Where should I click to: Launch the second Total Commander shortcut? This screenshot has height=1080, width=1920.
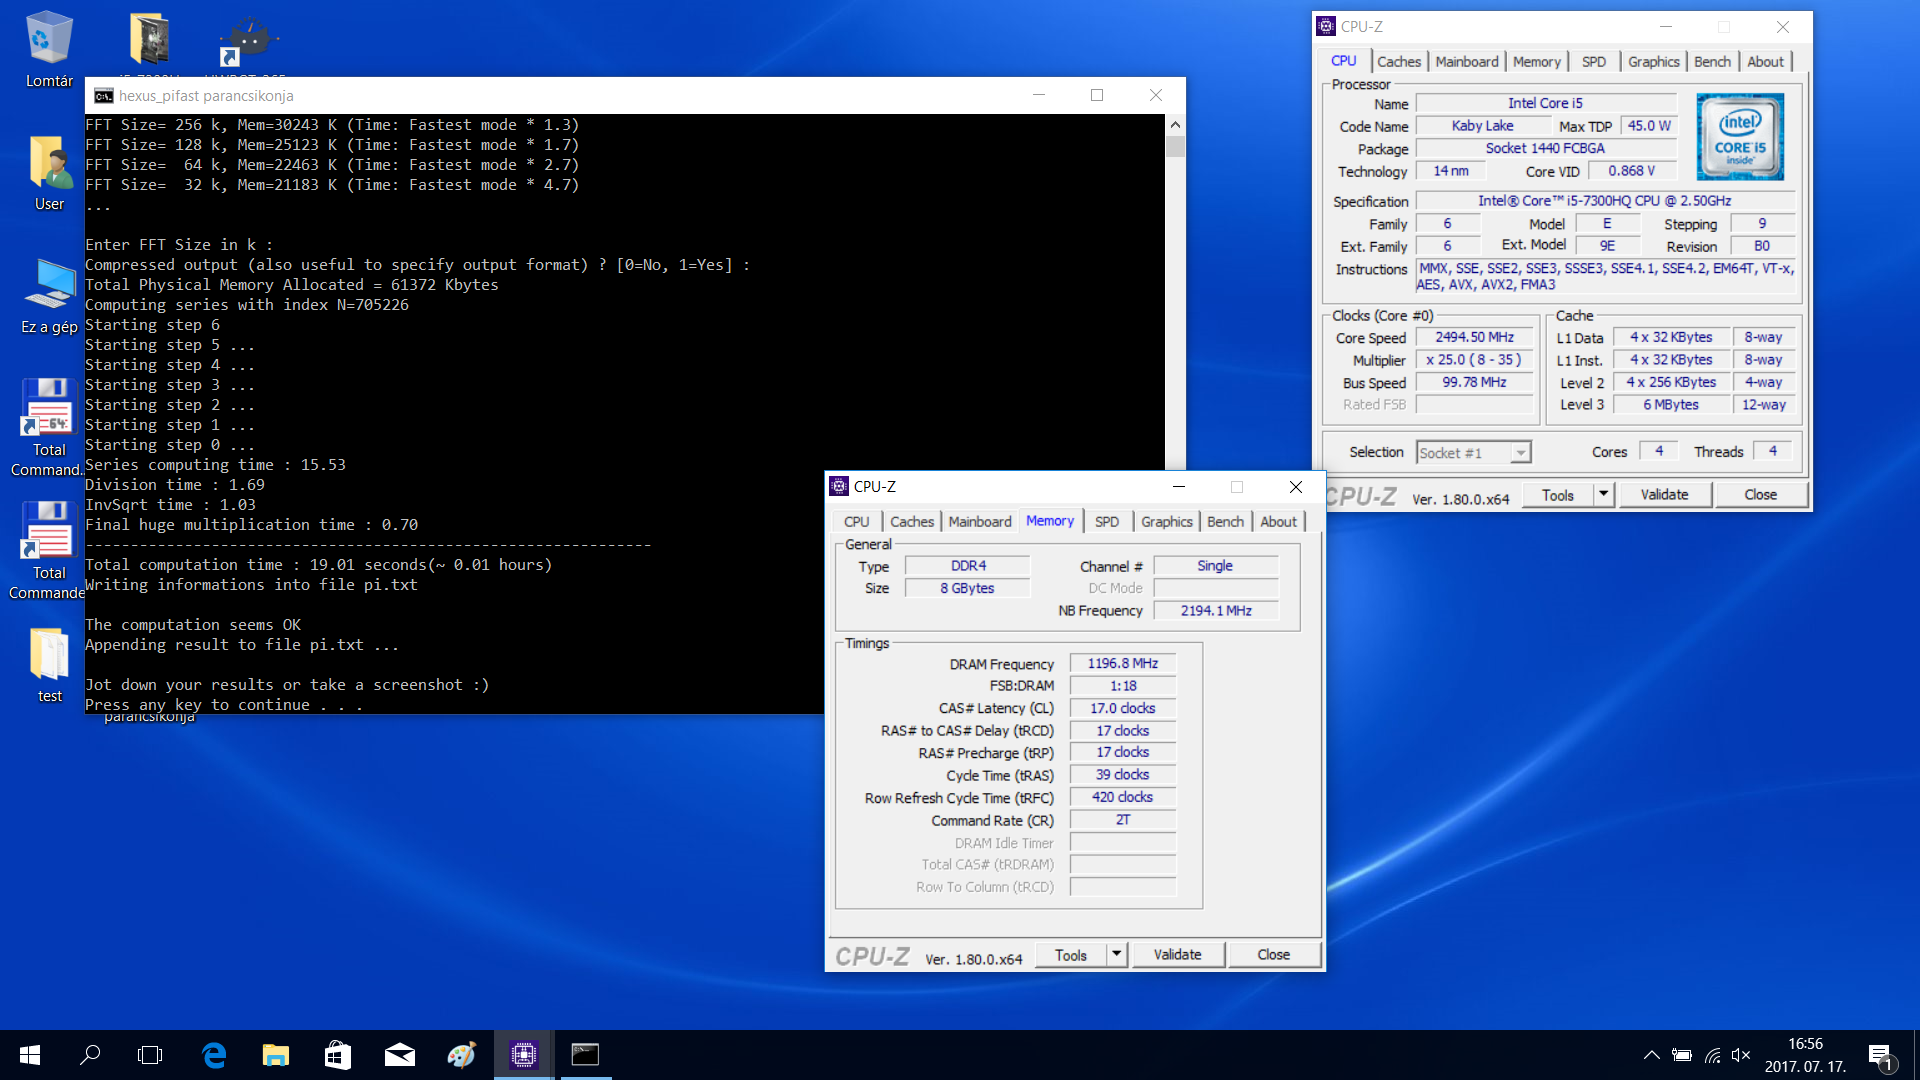tap(47, 548)
